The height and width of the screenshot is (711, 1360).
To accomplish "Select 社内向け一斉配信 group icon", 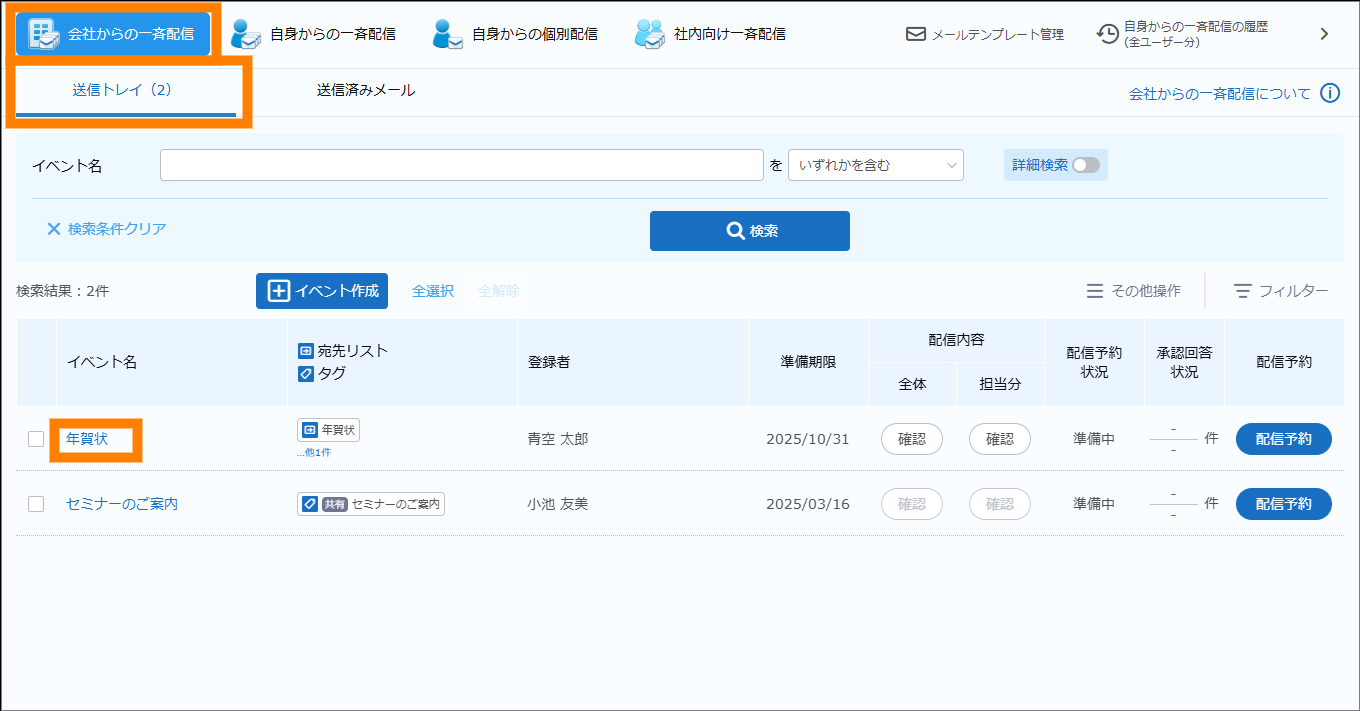I will pos(650,34).
